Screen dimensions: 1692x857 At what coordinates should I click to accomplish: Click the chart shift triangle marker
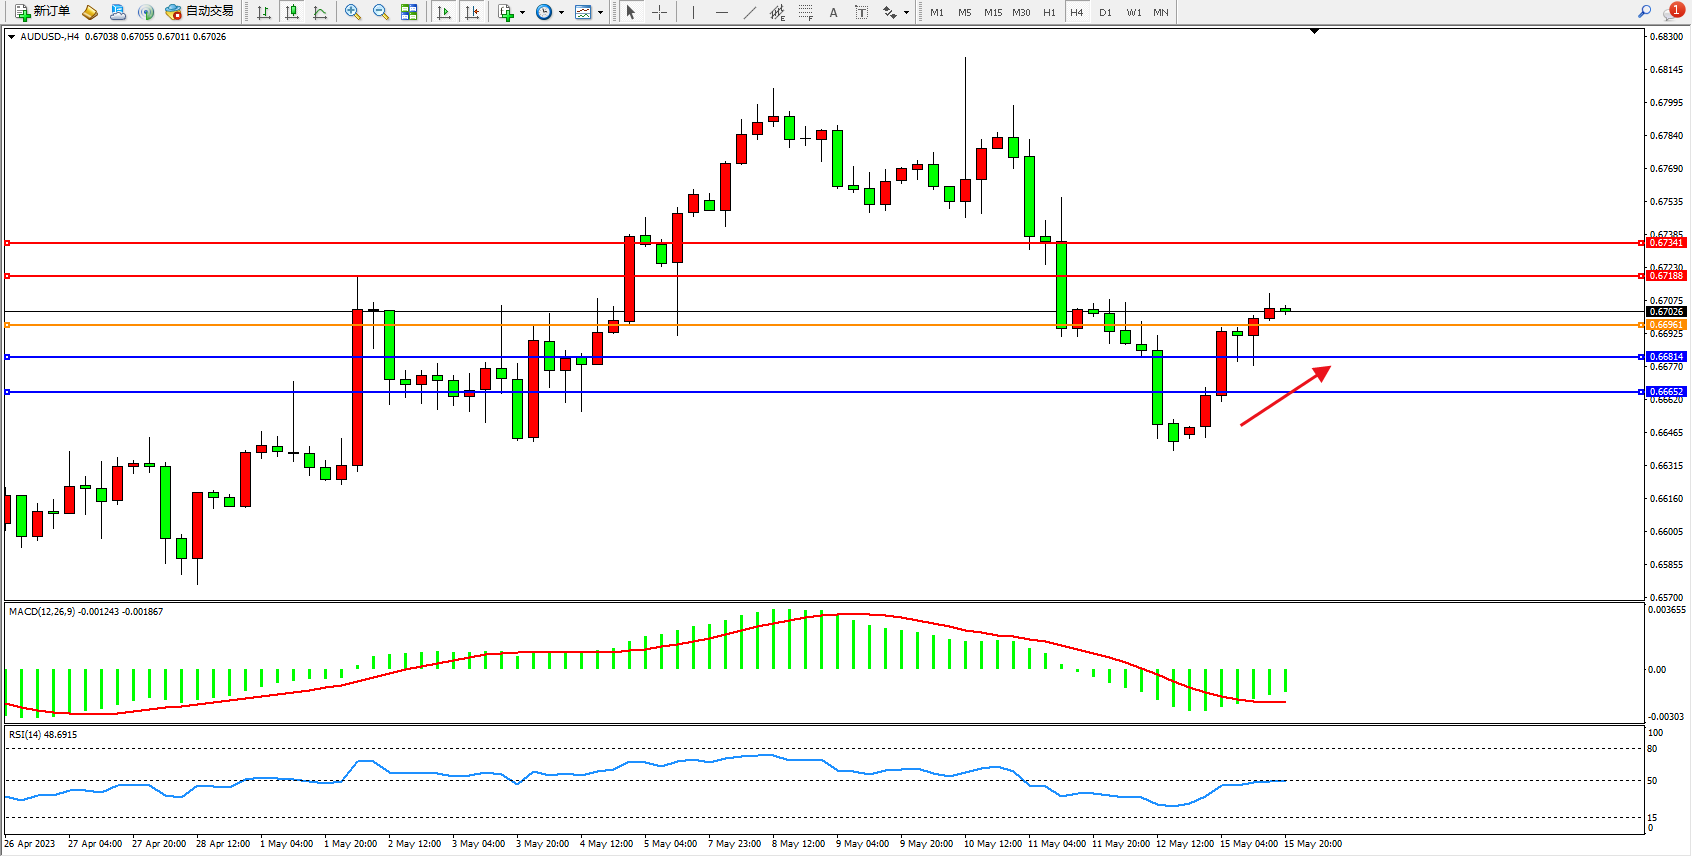(1314, 32)
